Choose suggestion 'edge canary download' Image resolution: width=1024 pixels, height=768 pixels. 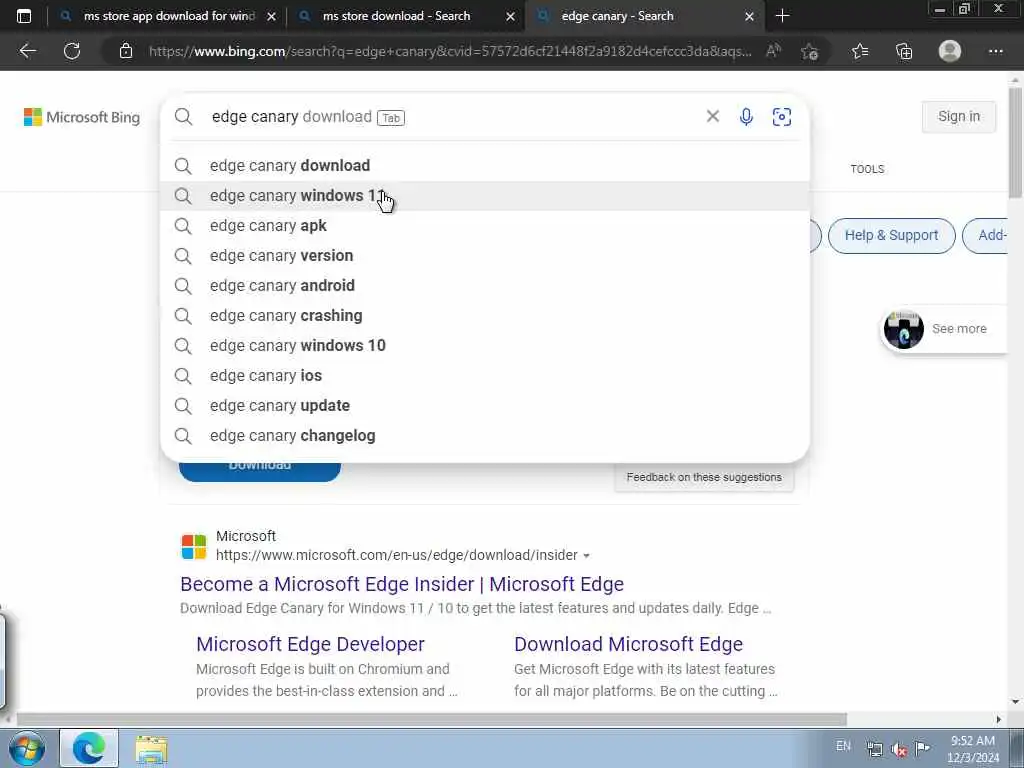click(x=485, y=165)
